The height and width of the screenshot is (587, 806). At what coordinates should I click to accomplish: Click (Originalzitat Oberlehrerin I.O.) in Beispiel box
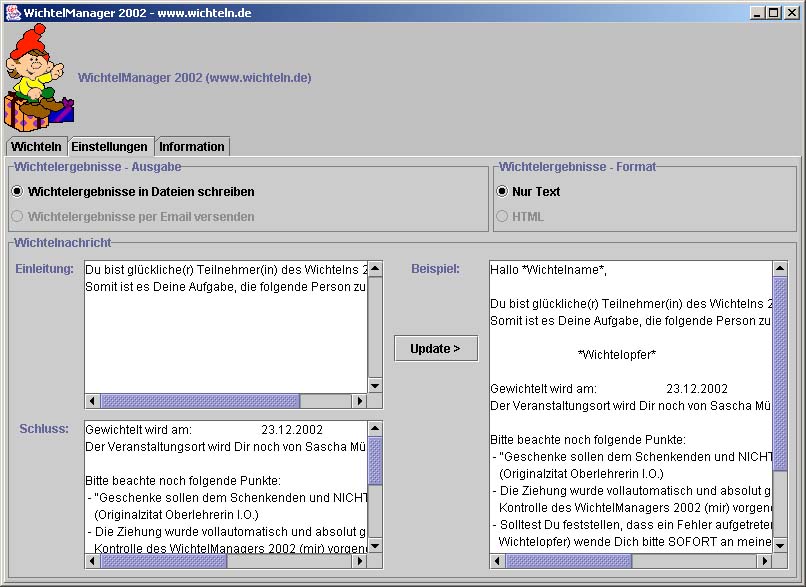click(x=581, y=473)
